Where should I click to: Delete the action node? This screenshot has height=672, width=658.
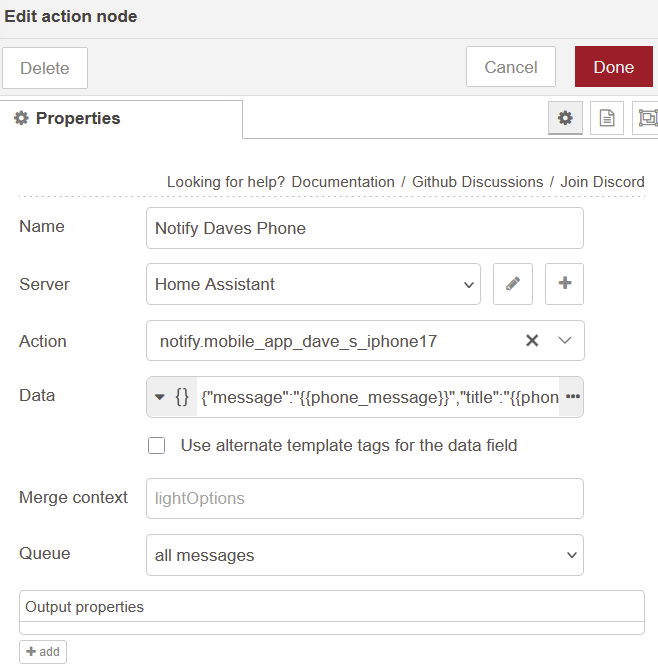coord(45,68)
